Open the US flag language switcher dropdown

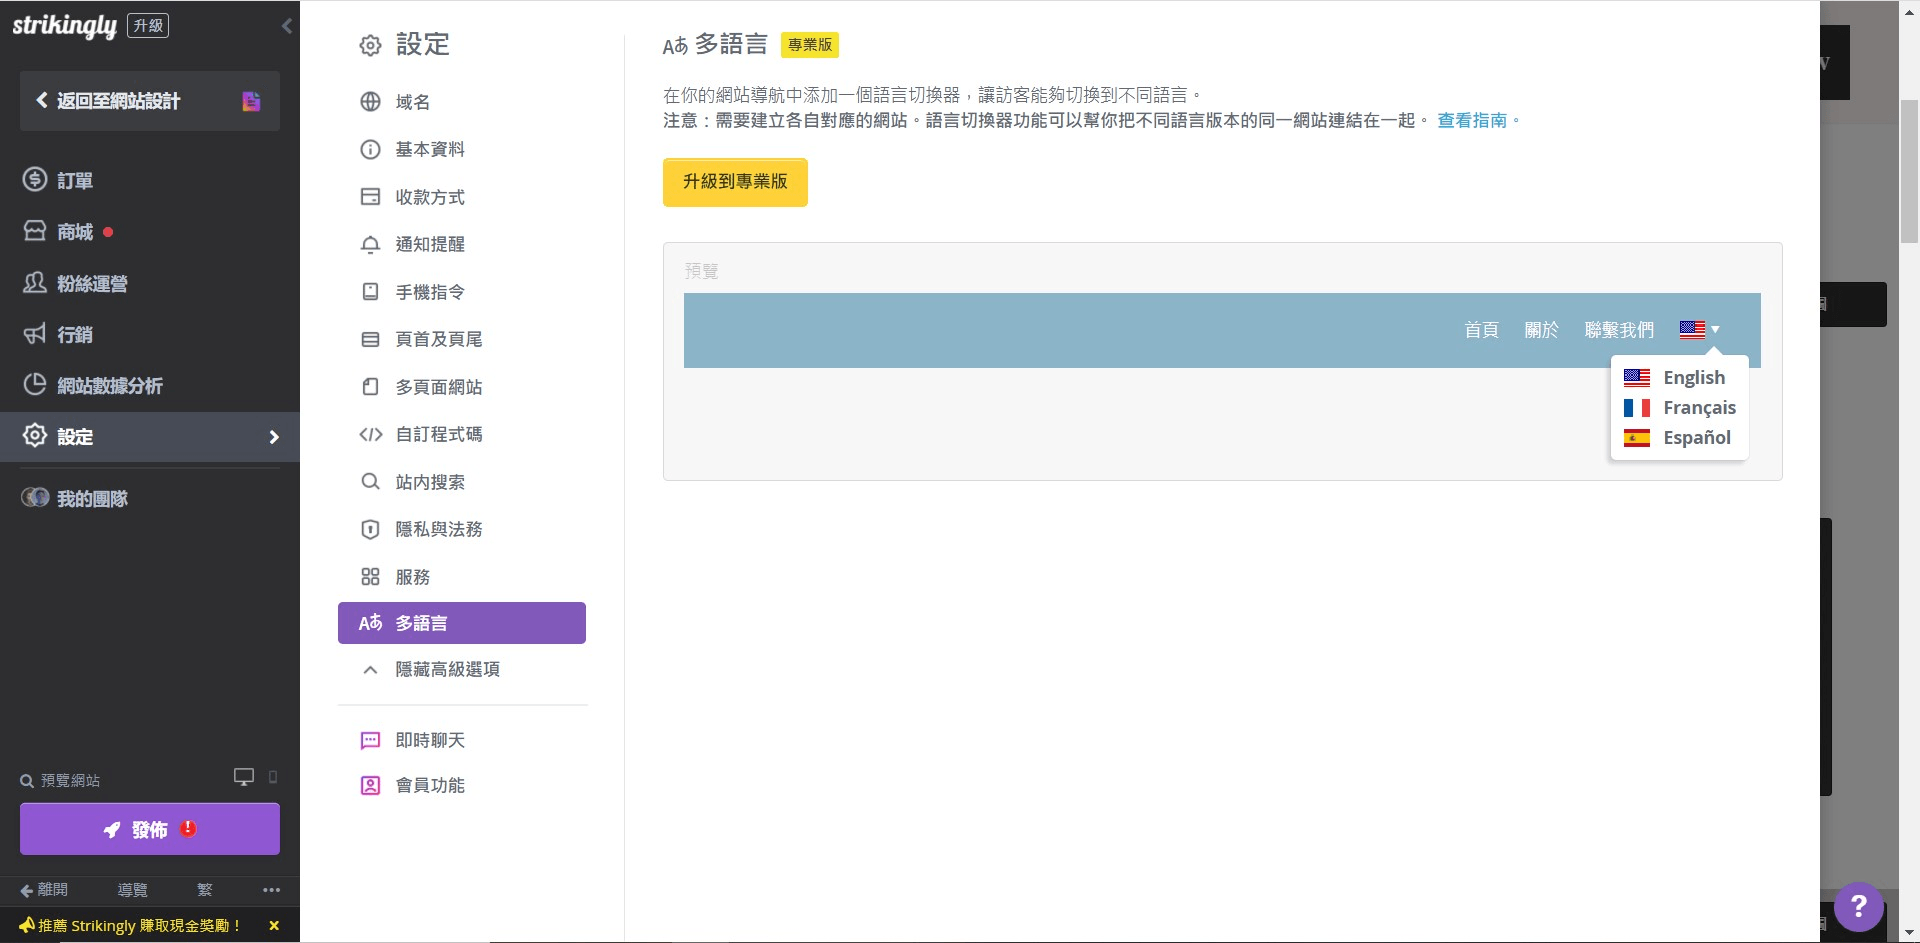(x=1699, y=330)
